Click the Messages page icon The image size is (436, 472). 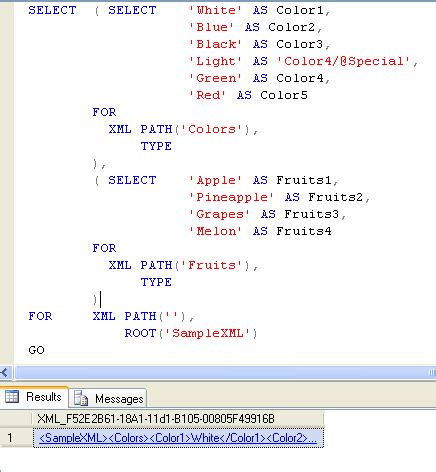click(x=81, y=398)
